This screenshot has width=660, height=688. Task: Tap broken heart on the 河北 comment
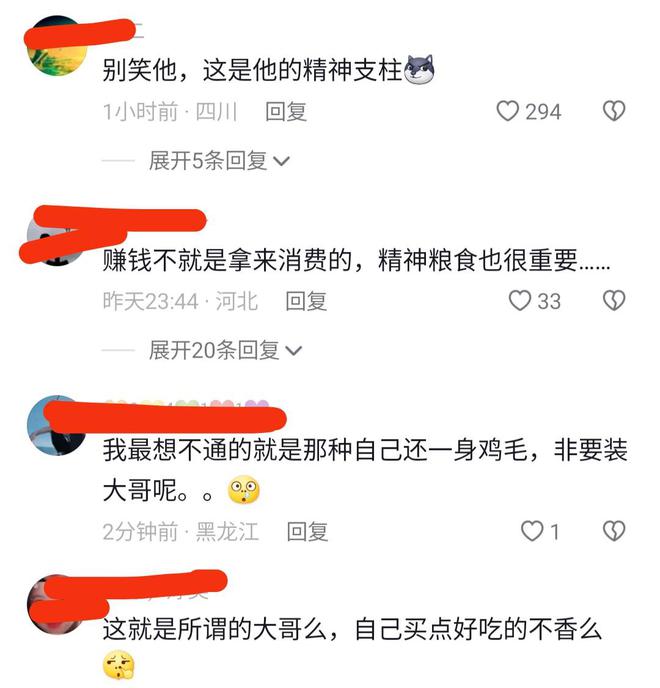[613, 301]
